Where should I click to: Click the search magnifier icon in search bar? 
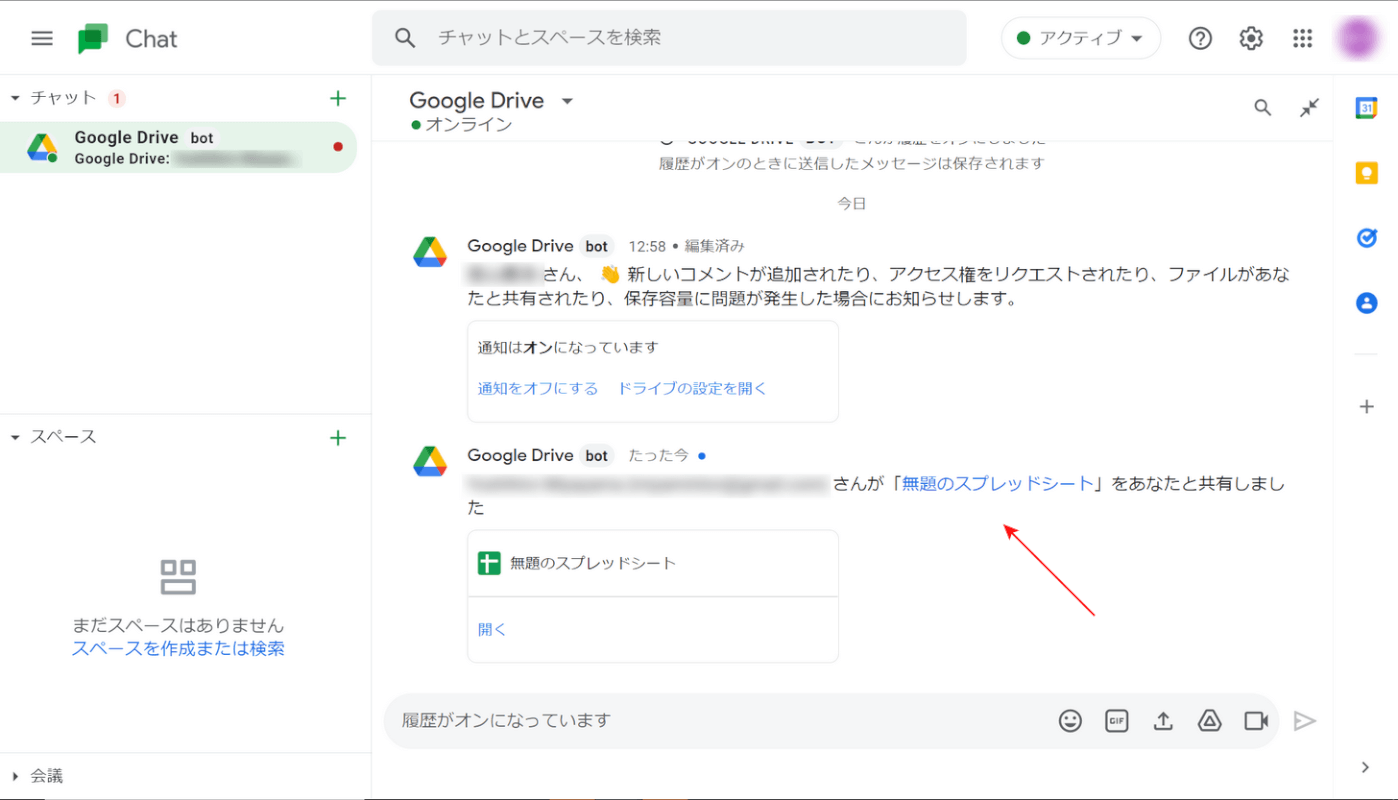click(405, 38)
